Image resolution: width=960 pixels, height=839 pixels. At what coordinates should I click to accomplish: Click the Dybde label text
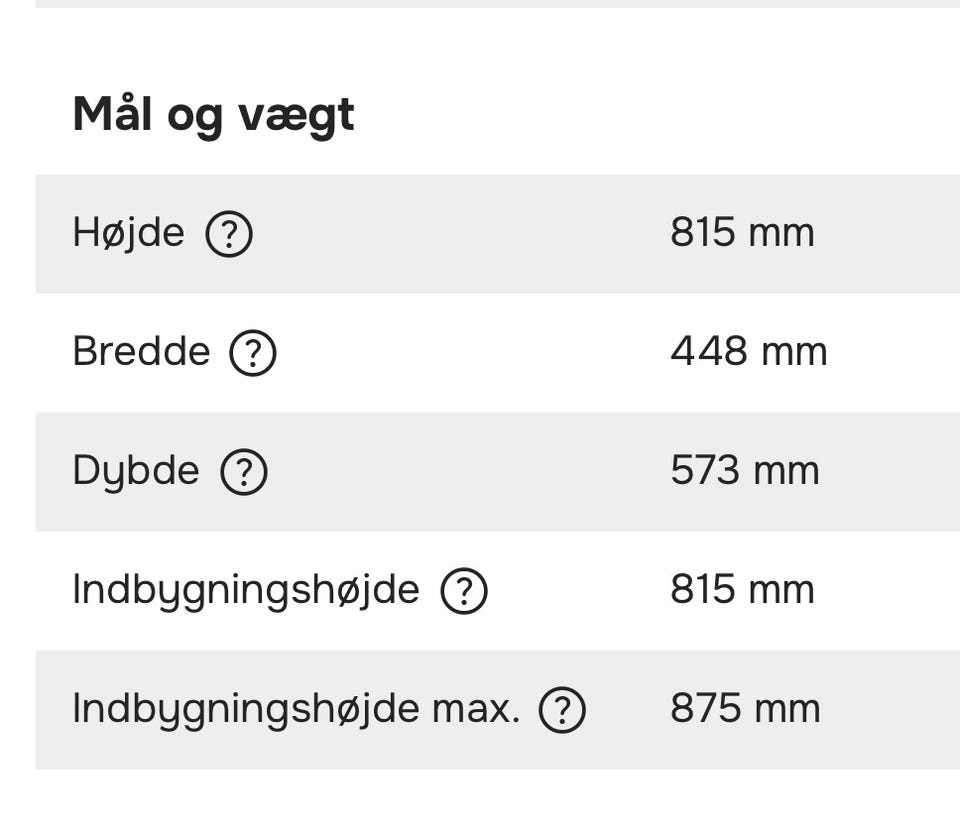coord(136,471)
